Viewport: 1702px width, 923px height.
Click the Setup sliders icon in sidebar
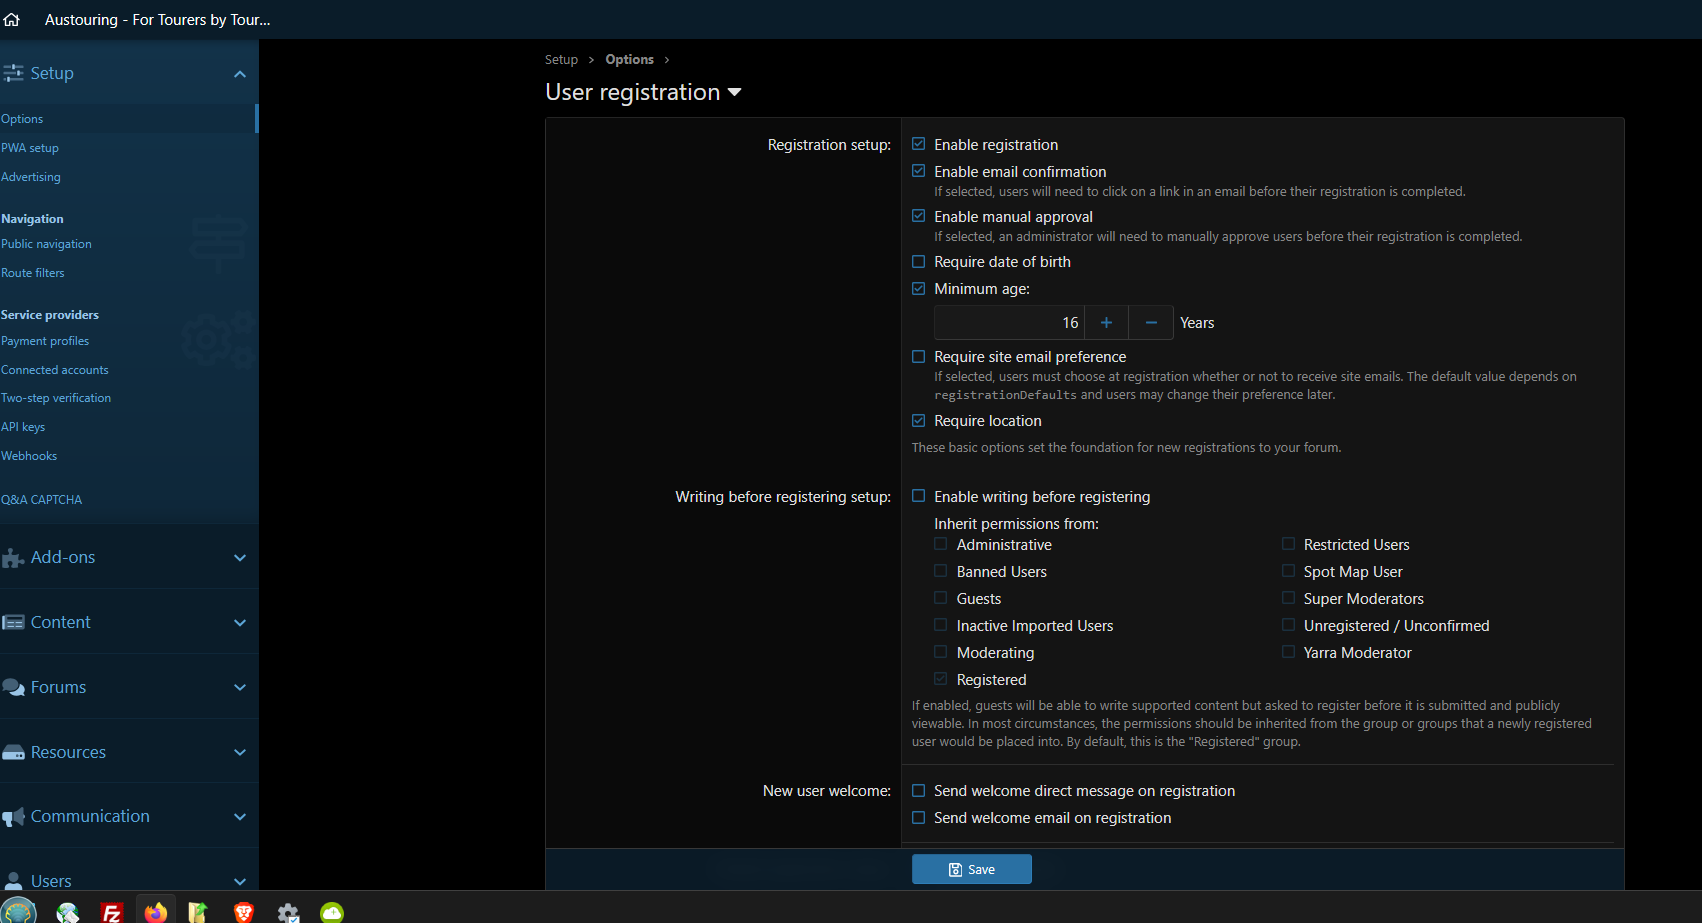coord(13,73)
